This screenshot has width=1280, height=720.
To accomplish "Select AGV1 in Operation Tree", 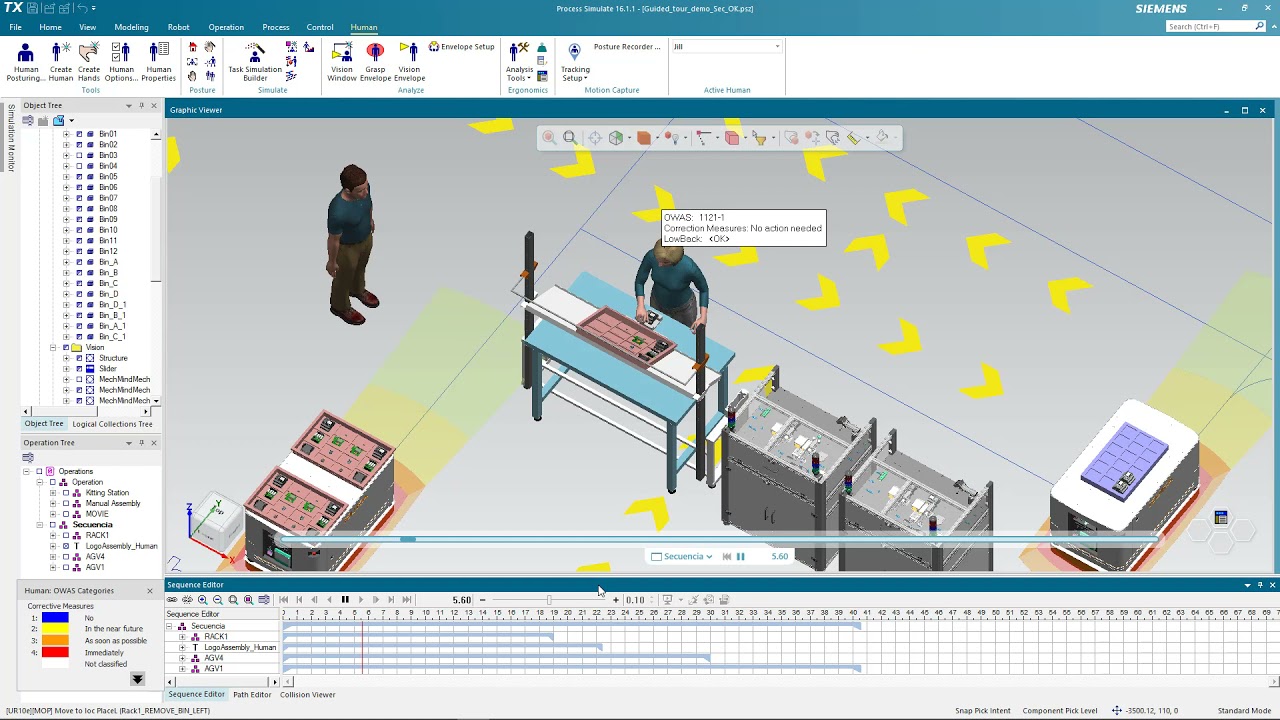I will [x=95, y=567].
